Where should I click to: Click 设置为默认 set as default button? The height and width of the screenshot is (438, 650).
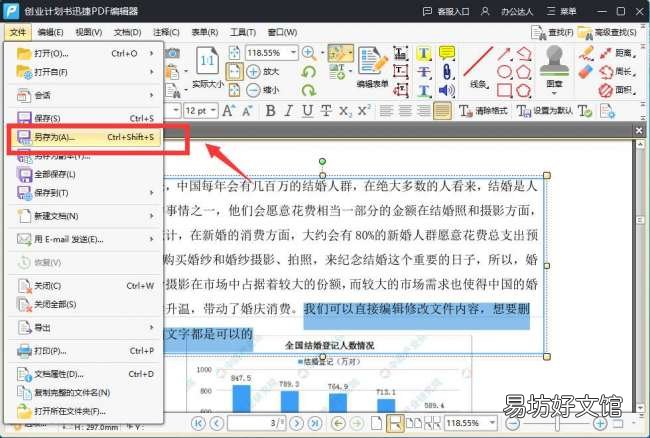[x=544, y=111]
